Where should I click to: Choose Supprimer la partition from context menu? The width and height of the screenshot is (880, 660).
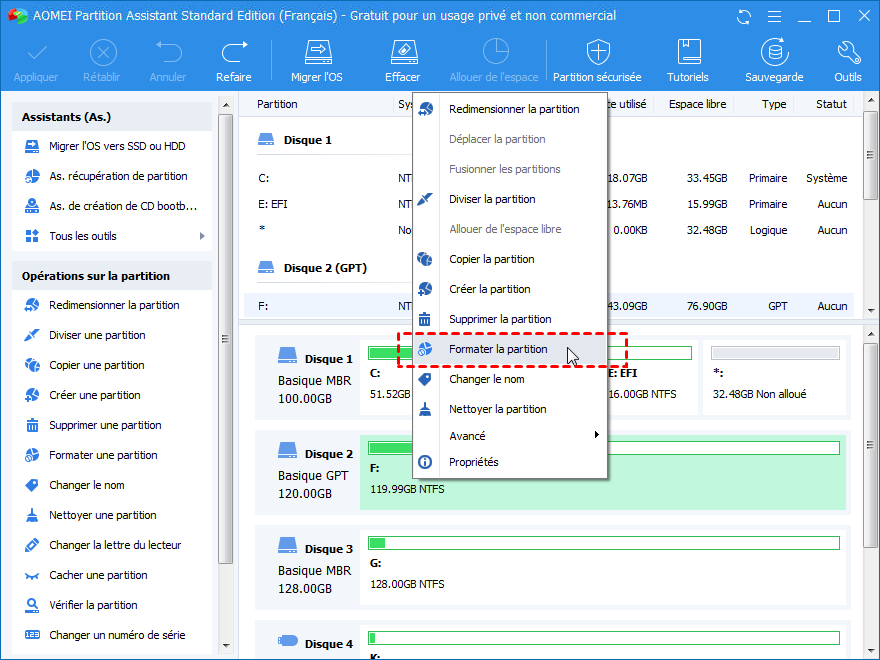click(x=500, y=319)
